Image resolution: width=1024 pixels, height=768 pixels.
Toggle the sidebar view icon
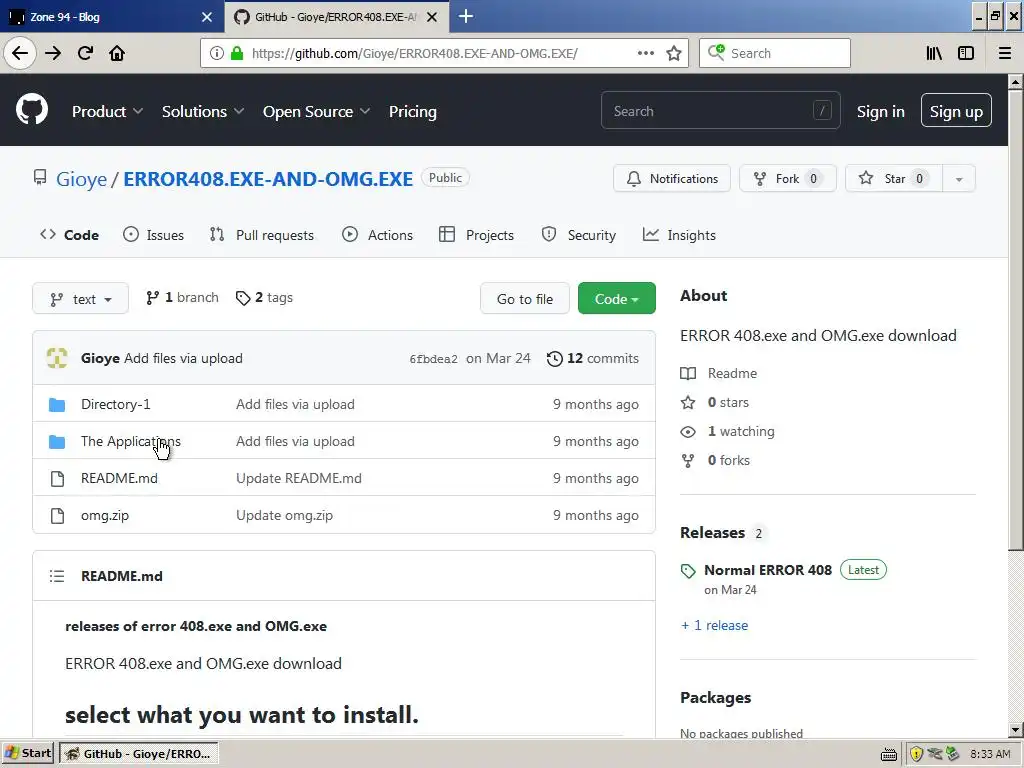[x=966, y=54]
